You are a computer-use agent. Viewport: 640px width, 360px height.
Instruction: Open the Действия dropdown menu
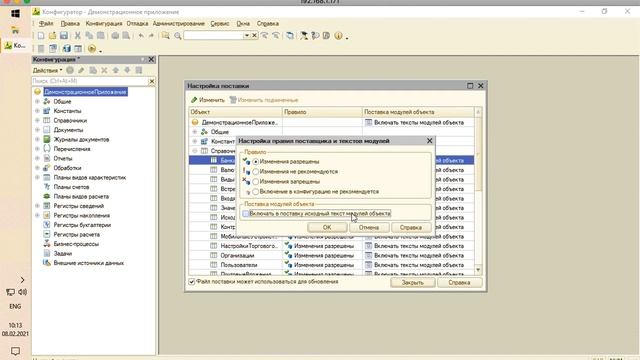(x=47, y=70)
